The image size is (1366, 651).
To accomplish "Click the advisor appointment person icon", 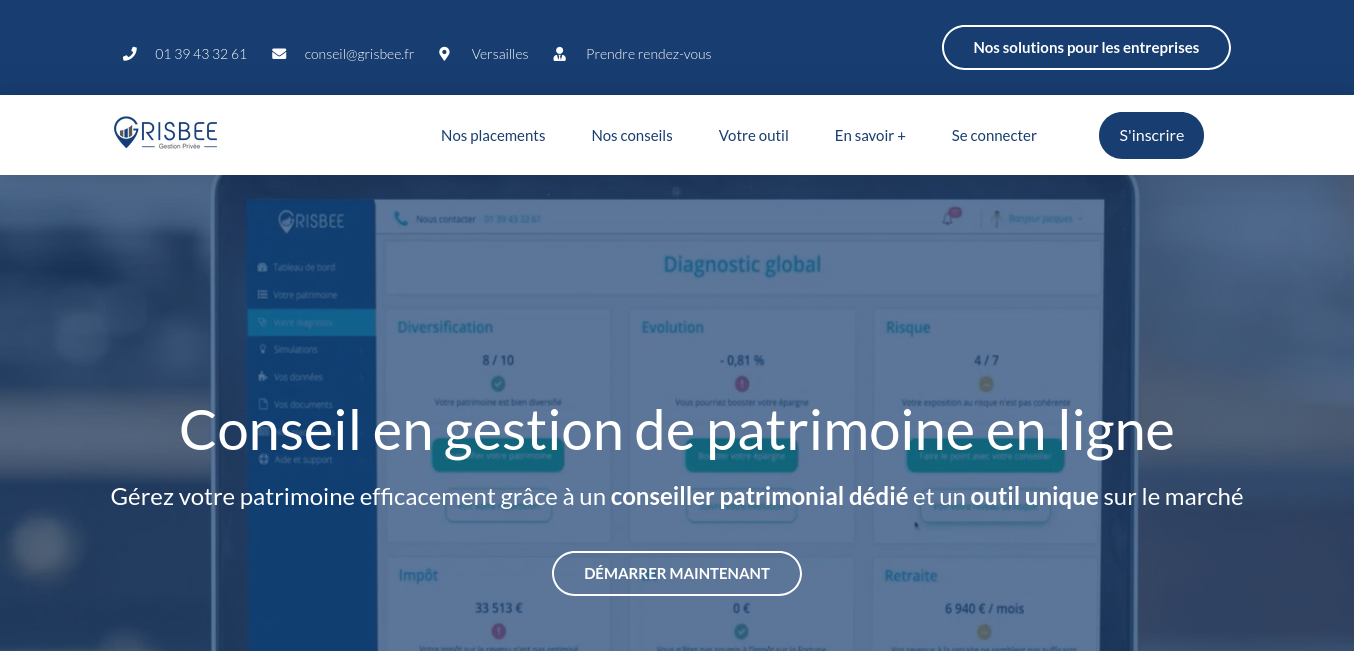I will point(560,54).
